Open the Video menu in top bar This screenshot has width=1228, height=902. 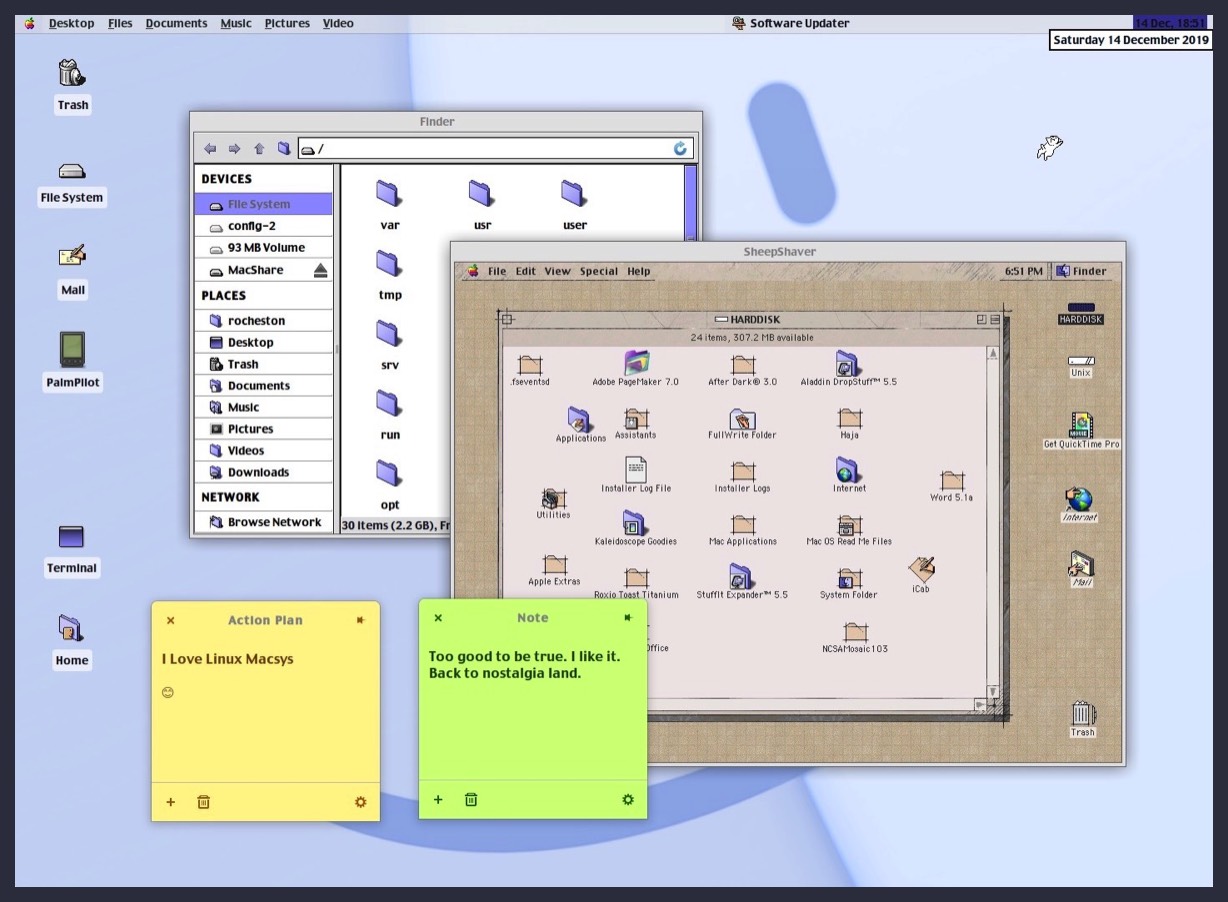[338, 23]
